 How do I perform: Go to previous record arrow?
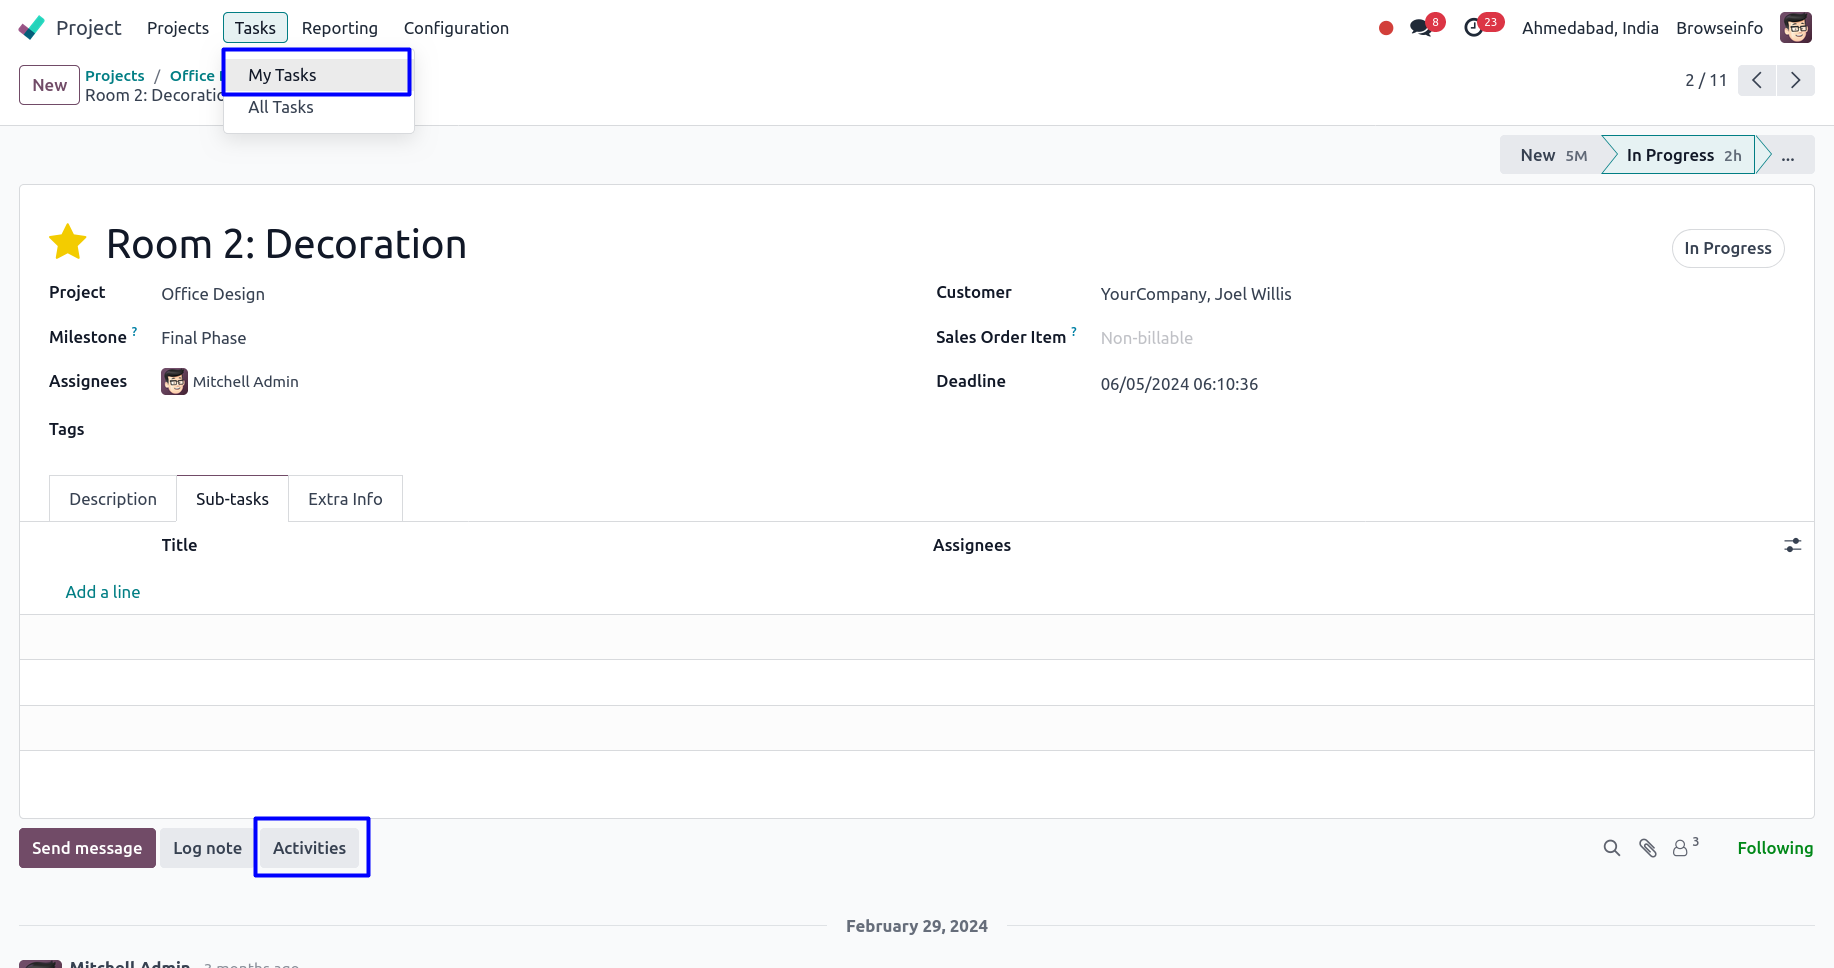pyautogui.click(x=1757, y=80)
